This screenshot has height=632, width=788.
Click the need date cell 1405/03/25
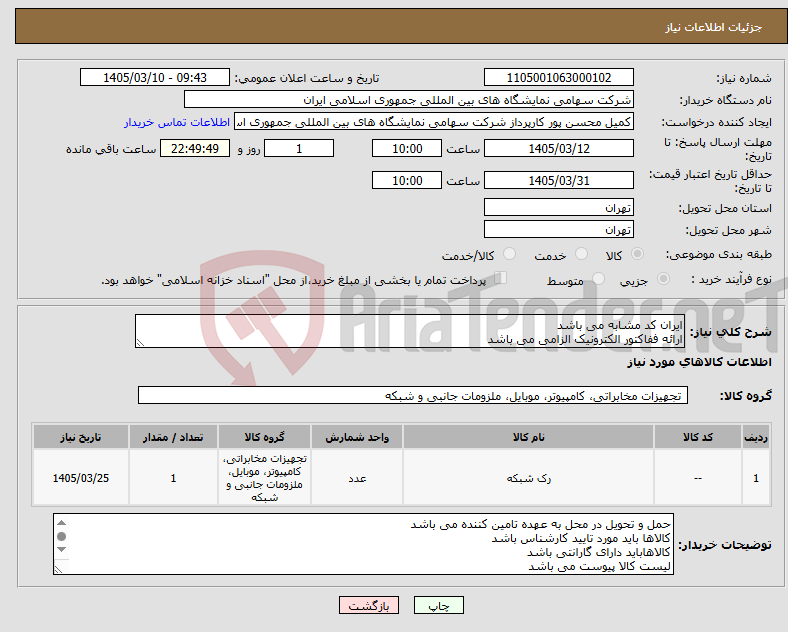[80, 478]
